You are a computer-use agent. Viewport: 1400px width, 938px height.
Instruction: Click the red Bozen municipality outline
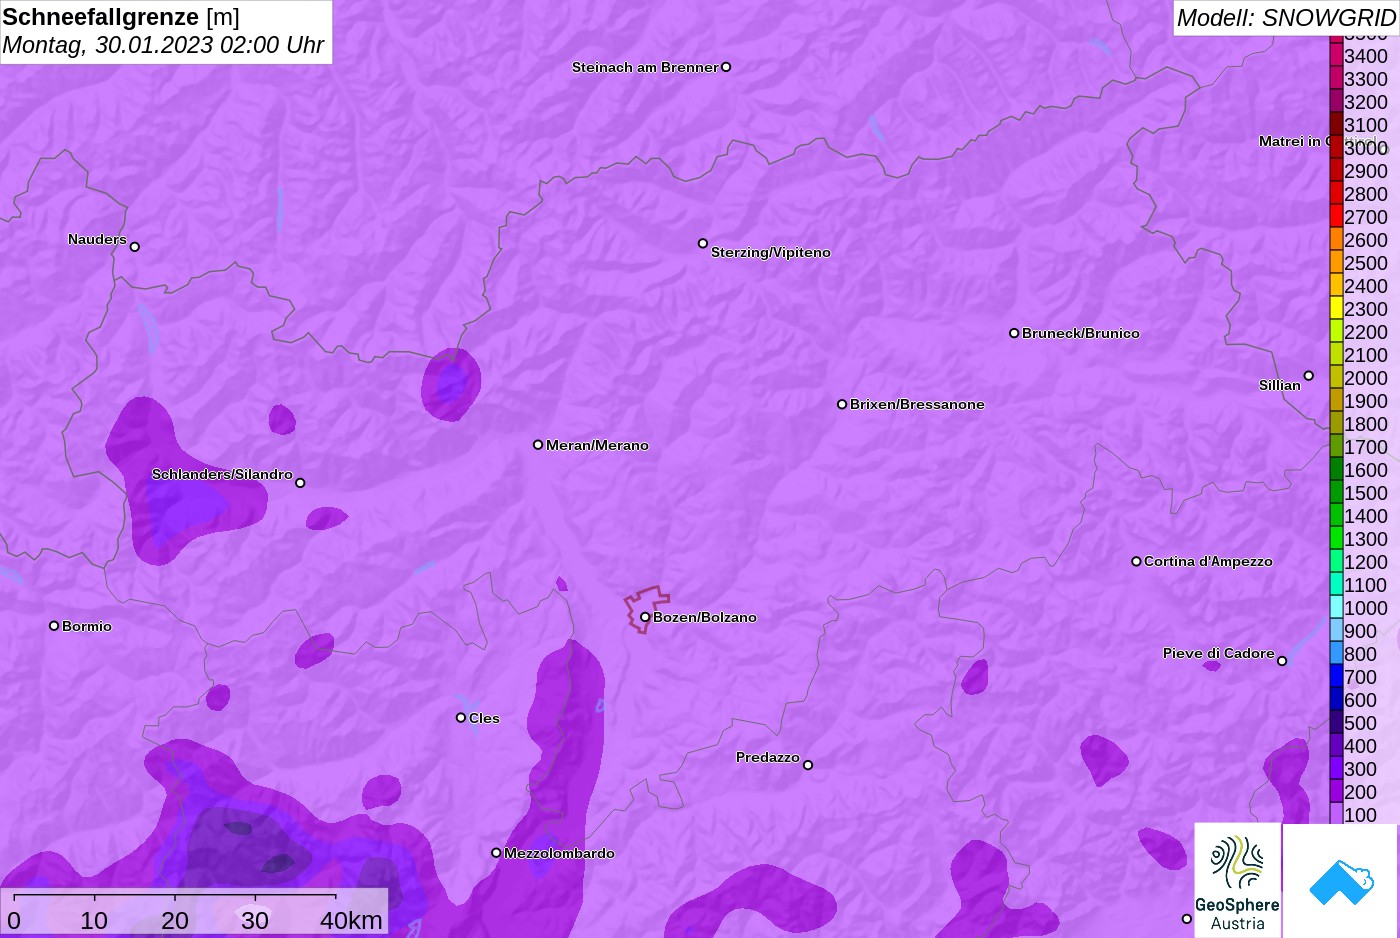click(646, 608)
